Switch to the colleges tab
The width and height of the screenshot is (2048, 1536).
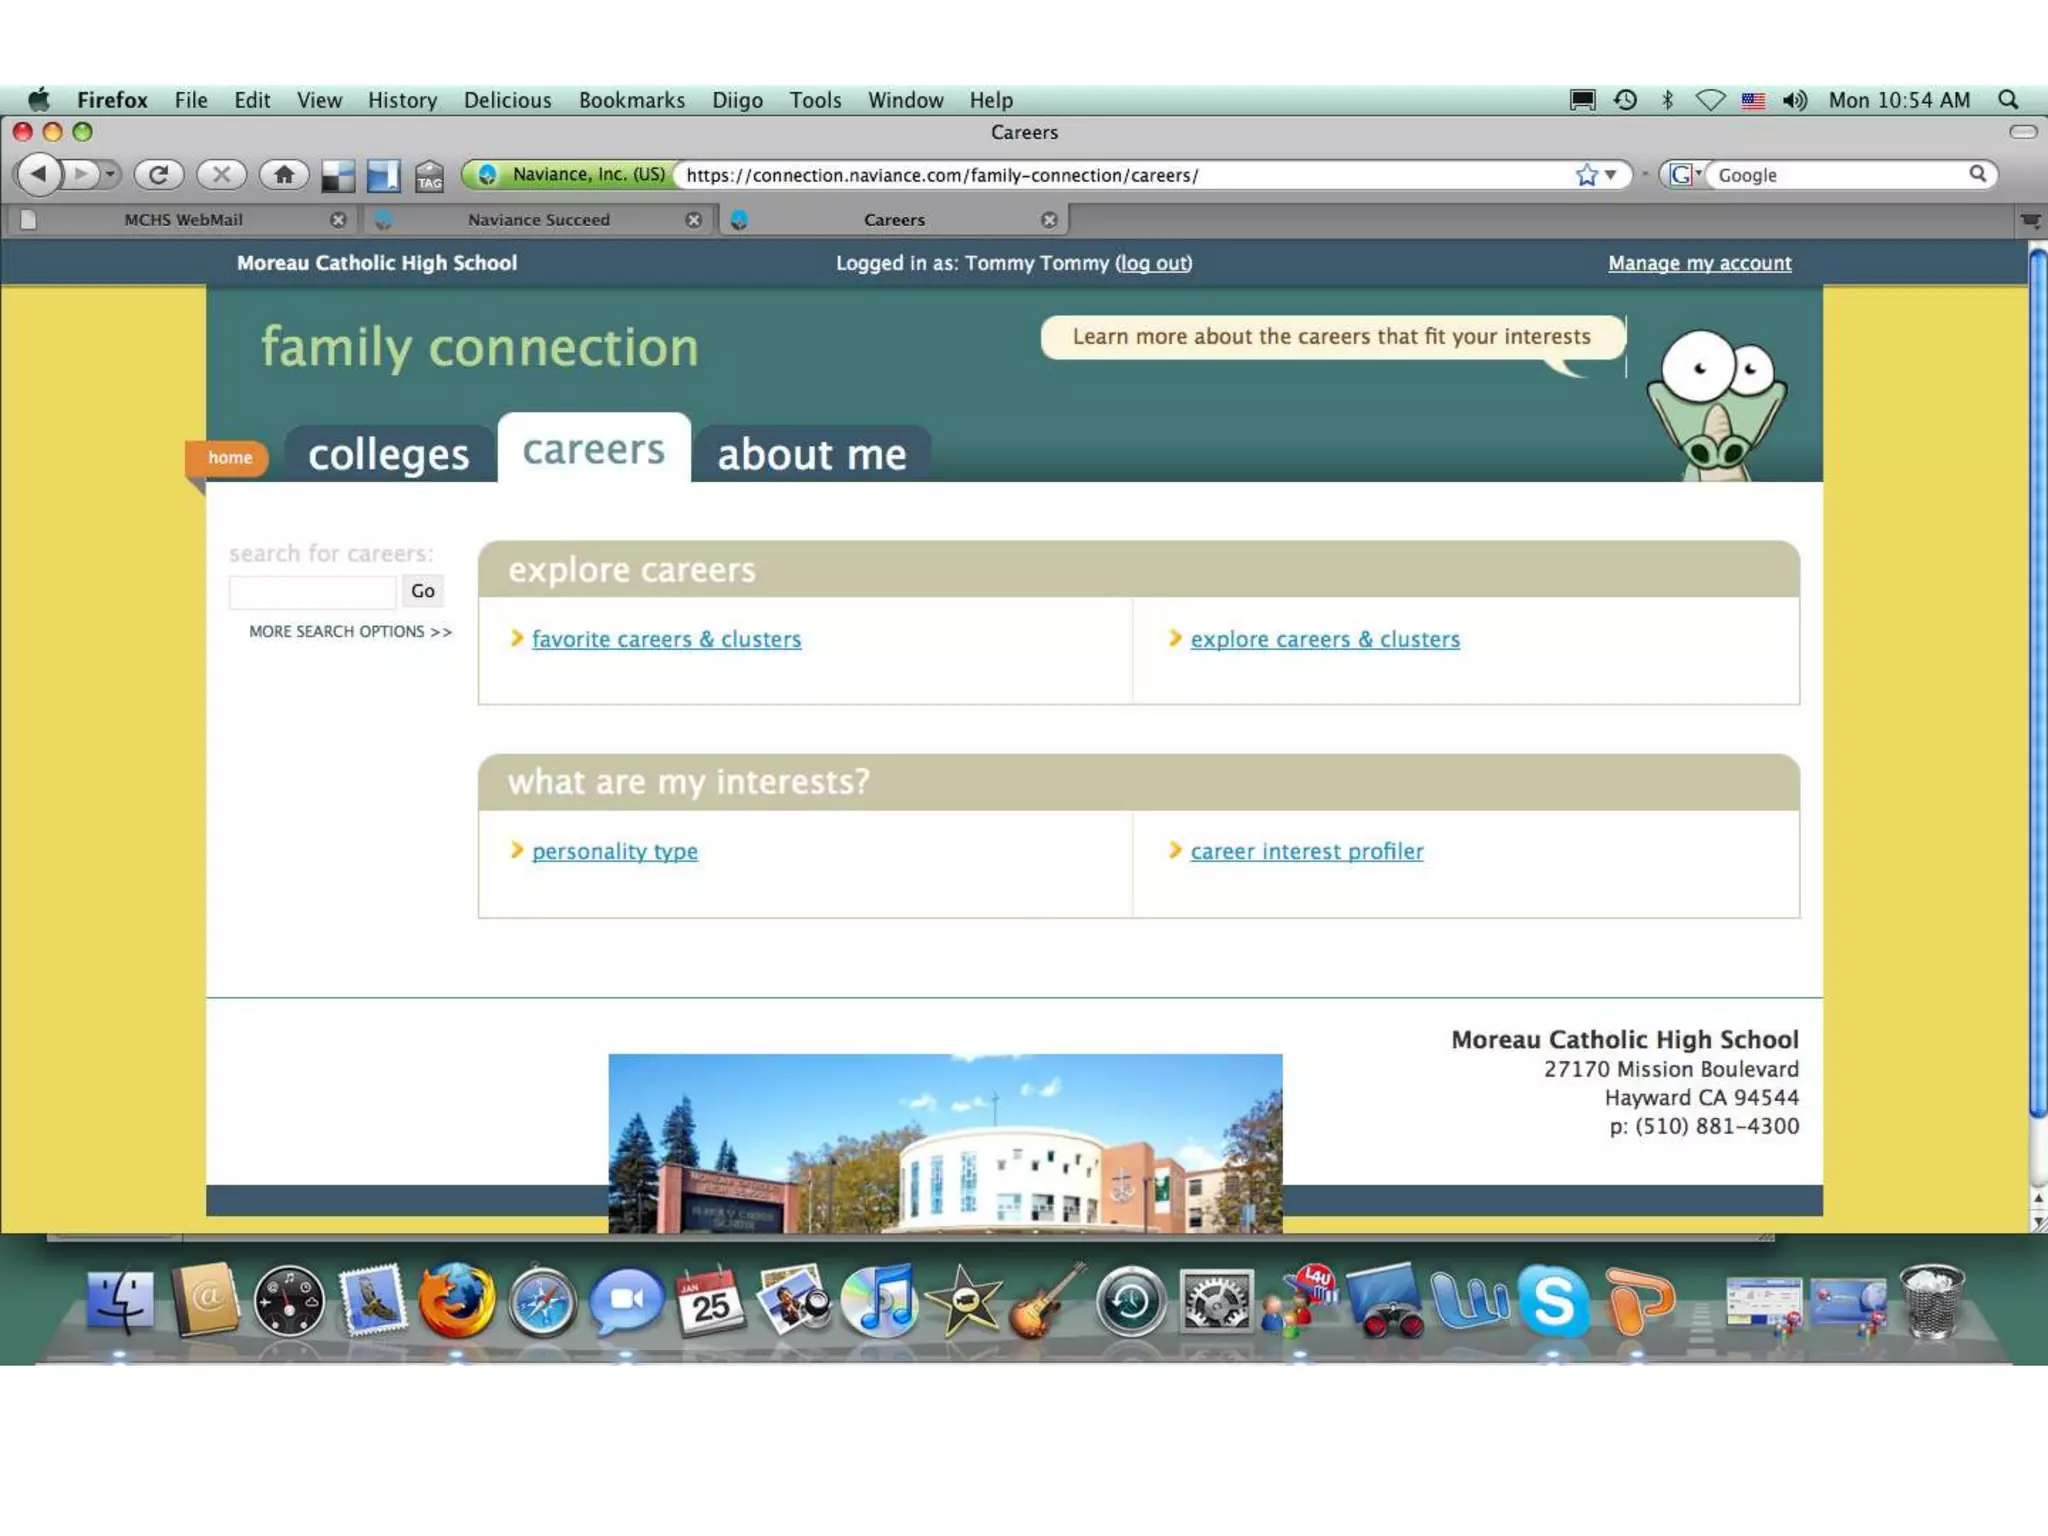[388, 455]
